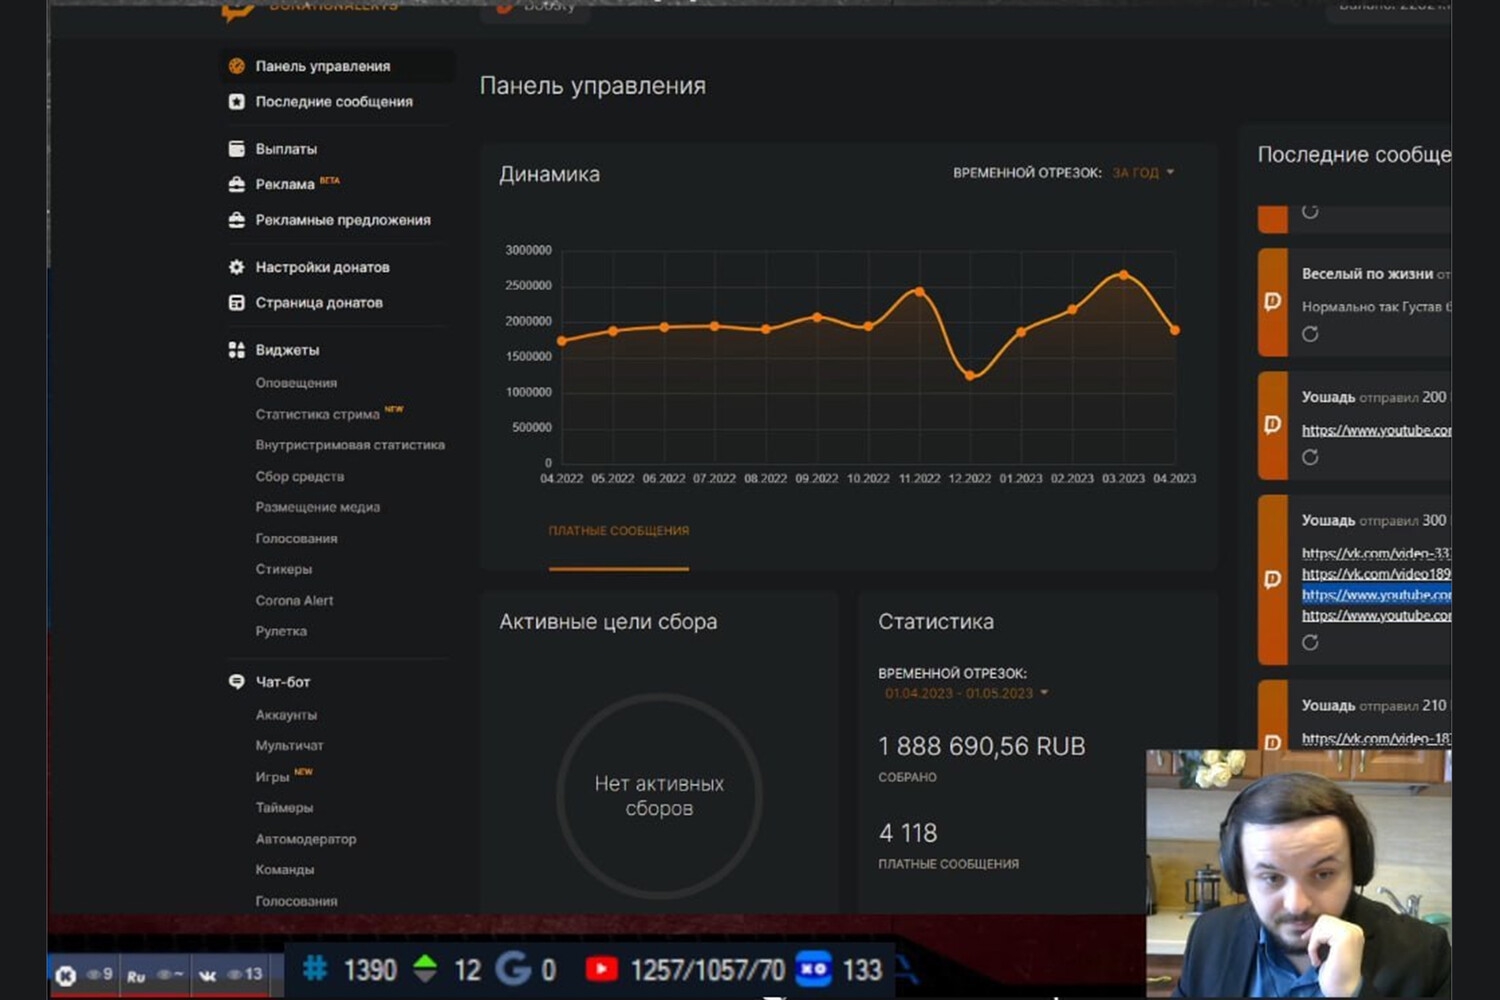Expand the Чат-бот menu section
Screen dimensions: 1500x1000
(x=283, y=682)
